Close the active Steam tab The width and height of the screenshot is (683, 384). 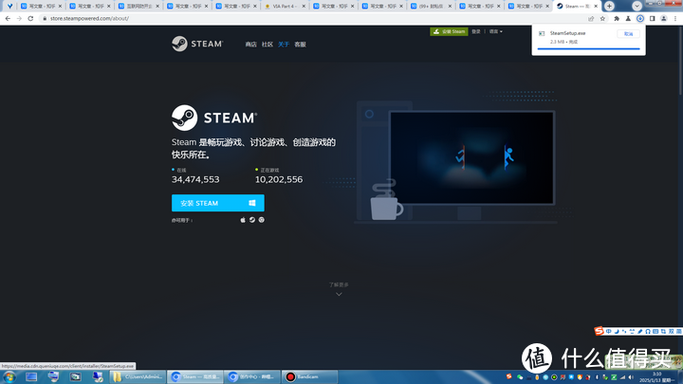tap(596, 6)
